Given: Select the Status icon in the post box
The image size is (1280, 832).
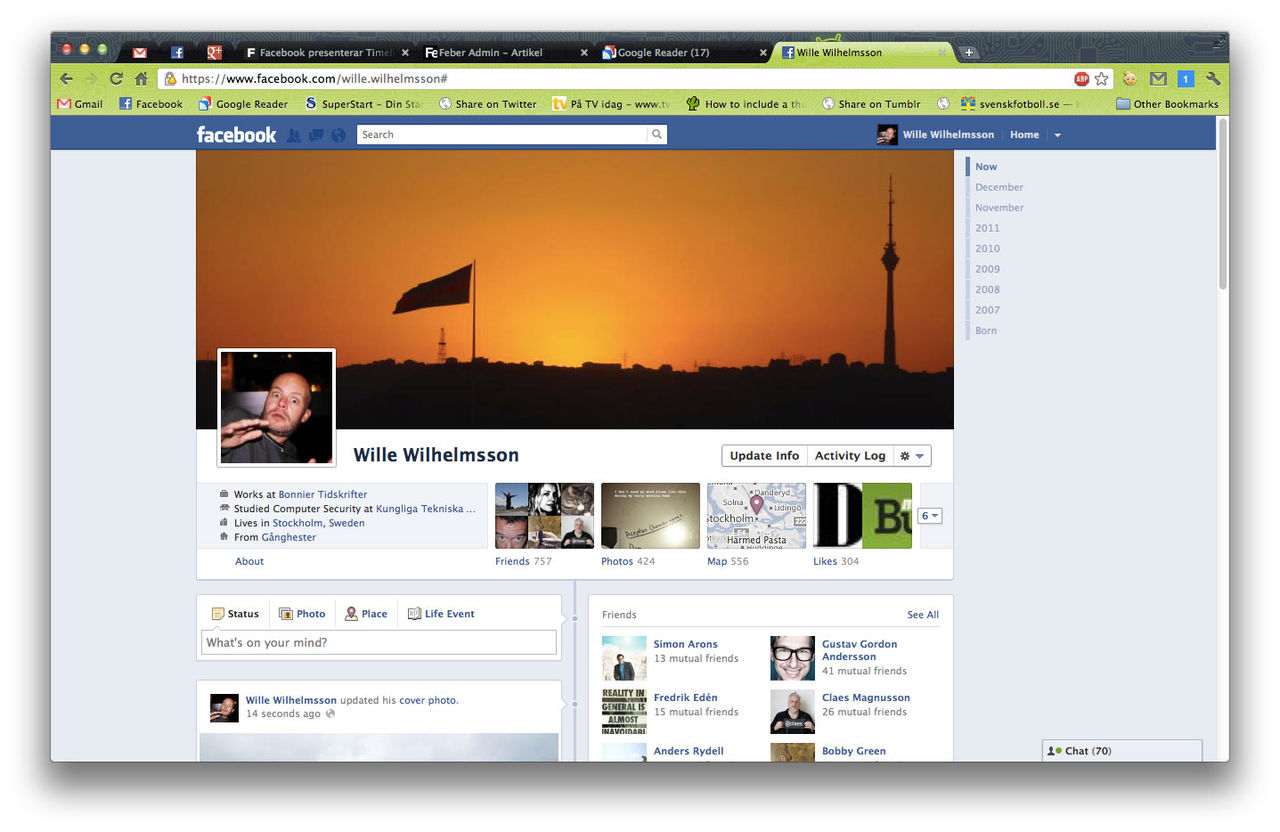Looking at the screenshot, I should [x=221, y=613].
